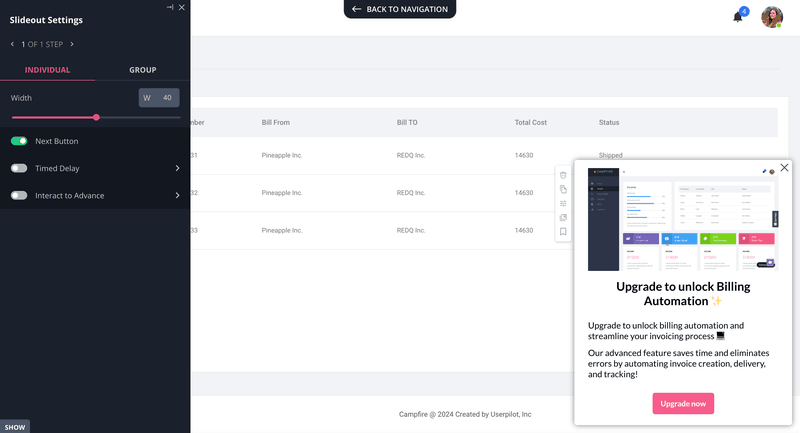
Task: Dock the Slideout Settings panel with pin arrow
Action: (x=170, y=7)
